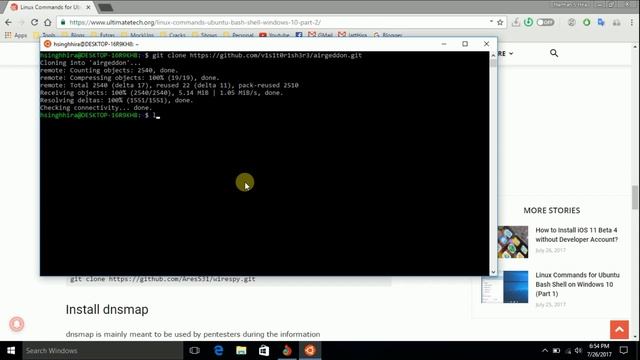640x360 pixels.
Task: Click the volume speaker tray icon
Action: (x=578, y=351)
